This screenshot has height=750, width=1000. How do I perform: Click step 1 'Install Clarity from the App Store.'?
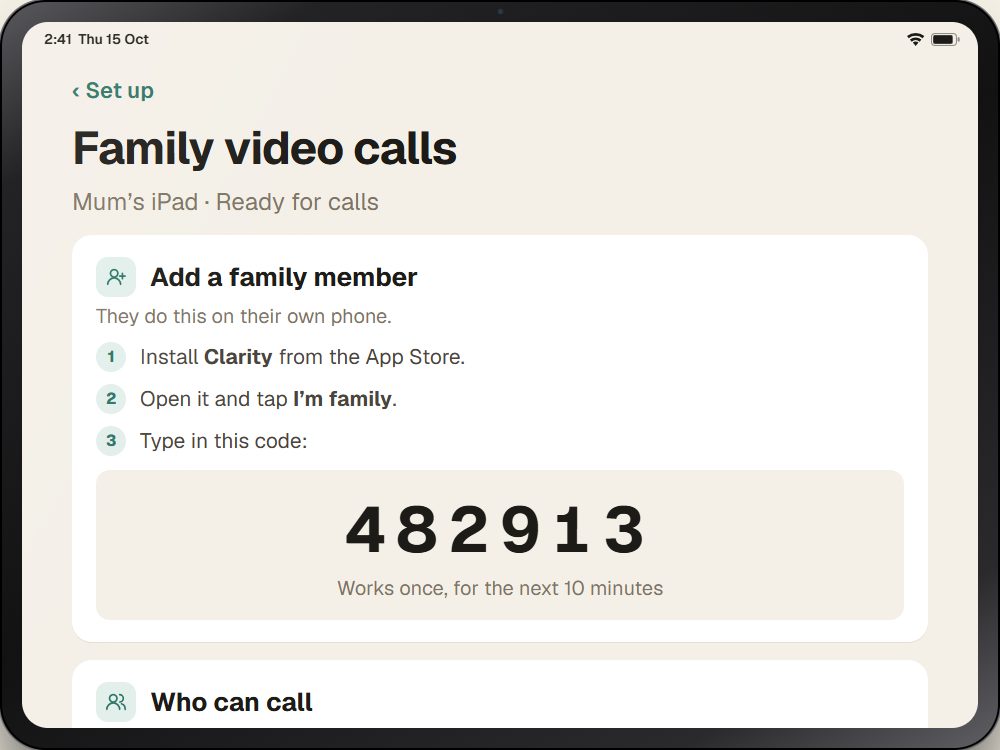302,357
